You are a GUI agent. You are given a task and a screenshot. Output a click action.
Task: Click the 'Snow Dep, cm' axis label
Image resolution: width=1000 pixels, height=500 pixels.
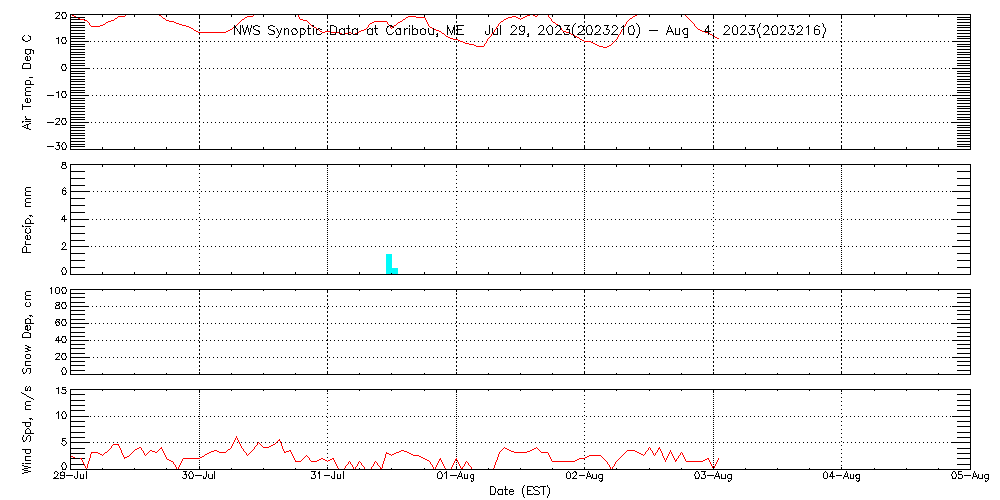pos(27,332)
